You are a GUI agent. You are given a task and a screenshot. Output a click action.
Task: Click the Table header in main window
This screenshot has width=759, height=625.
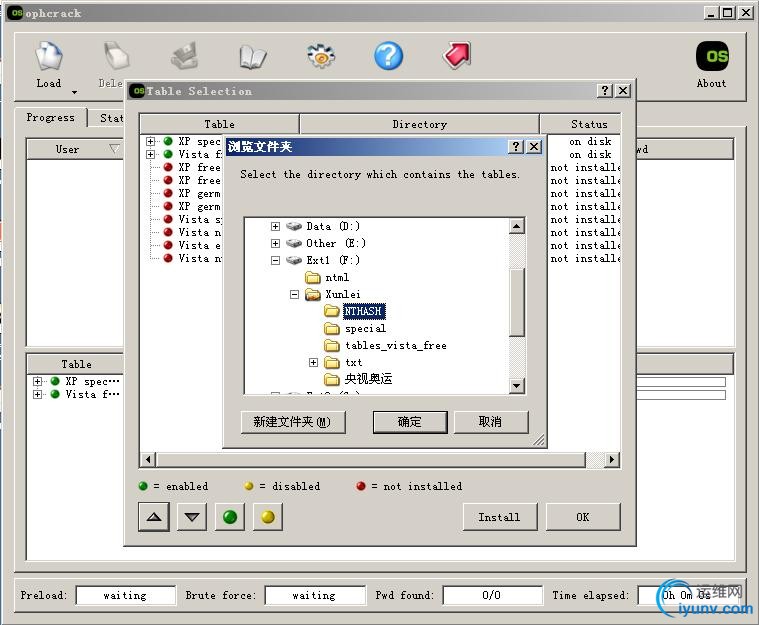(x=76, y=364)
